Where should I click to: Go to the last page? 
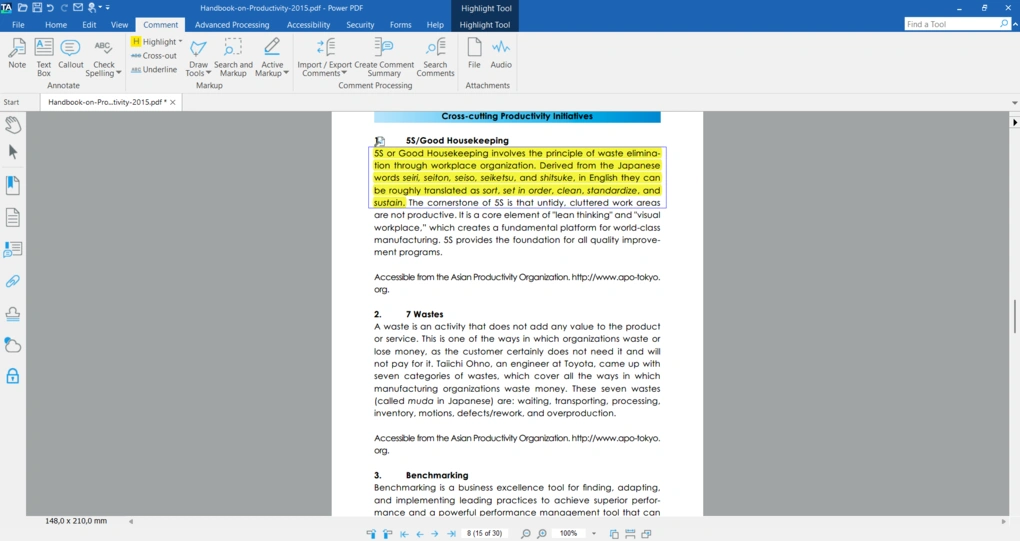point(451,534)
